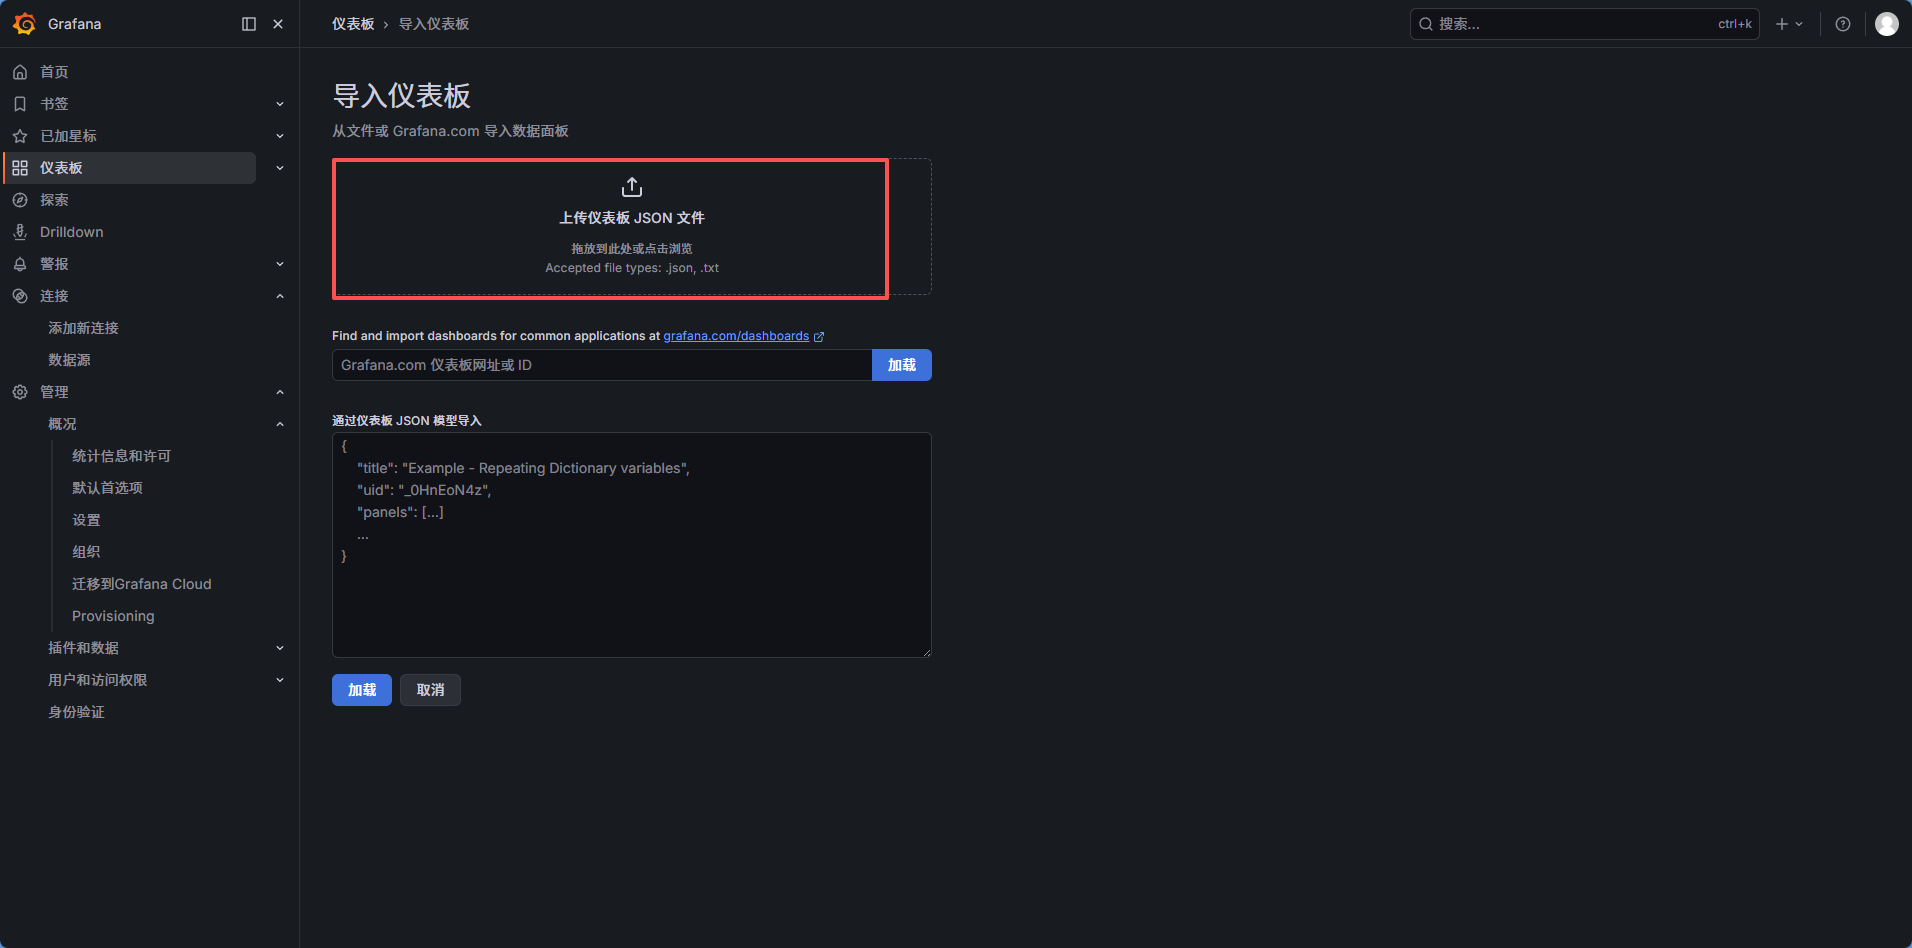
Task: Open grafana.com/dashboards link
Action: pyautogui.click(x=736, y=336)
